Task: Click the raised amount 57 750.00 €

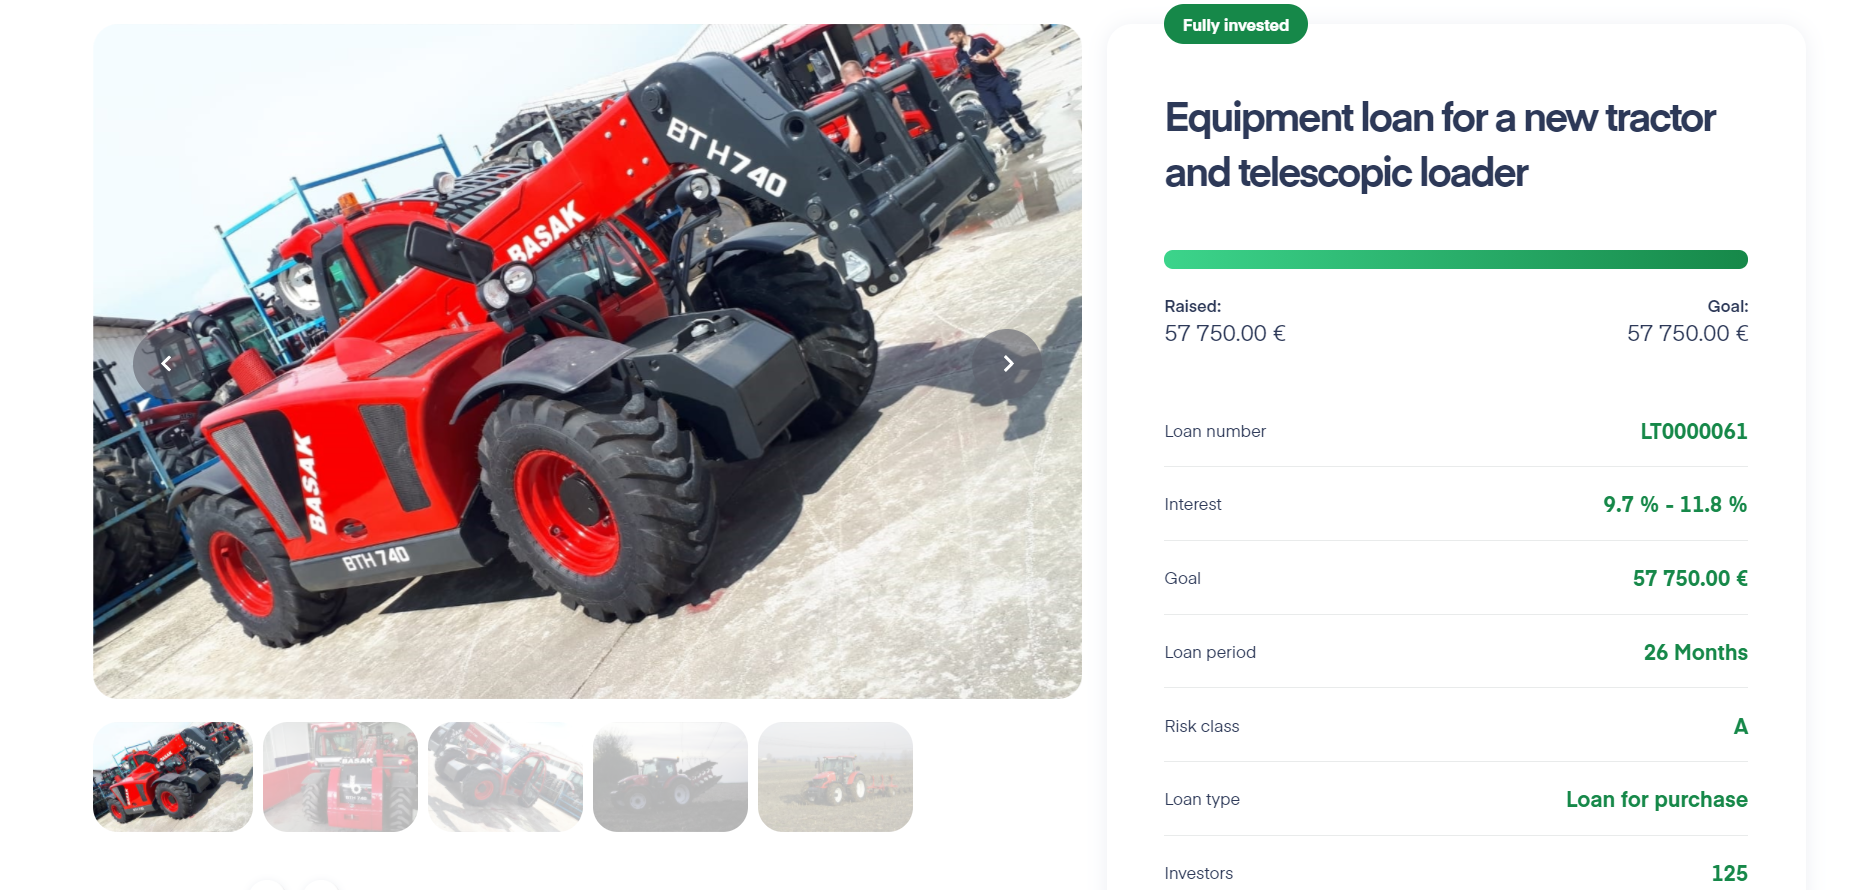Action: [1224, 333]
